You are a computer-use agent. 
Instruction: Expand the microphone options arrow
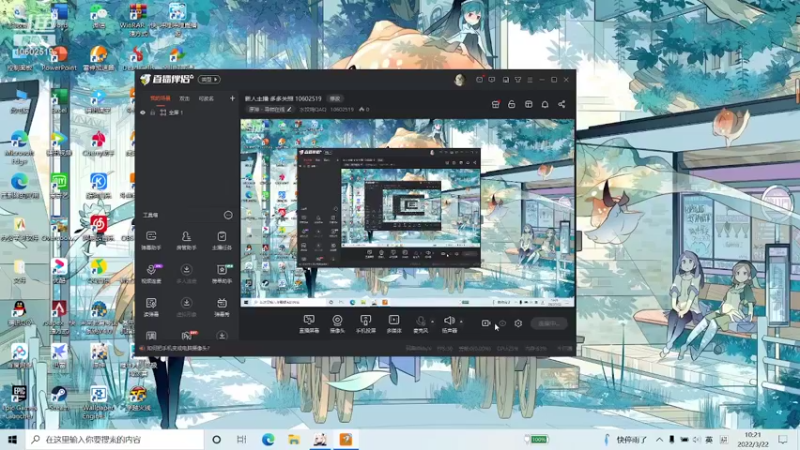click(x=433, y=321)
